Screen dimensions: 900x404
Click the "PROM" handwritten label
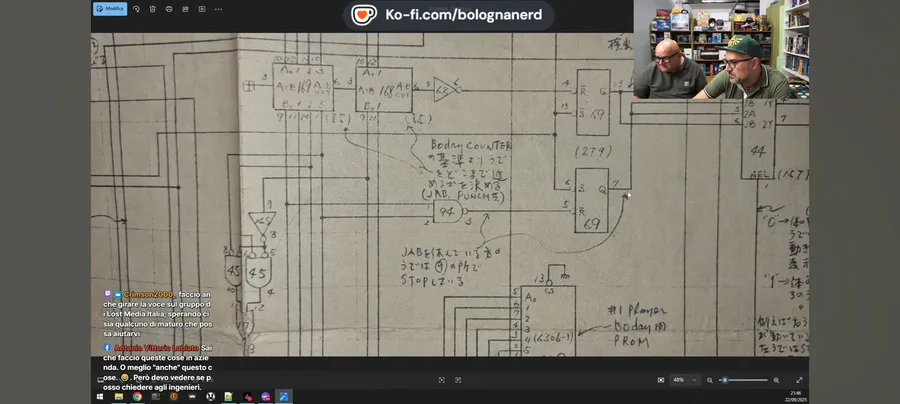tap(631, 342)
